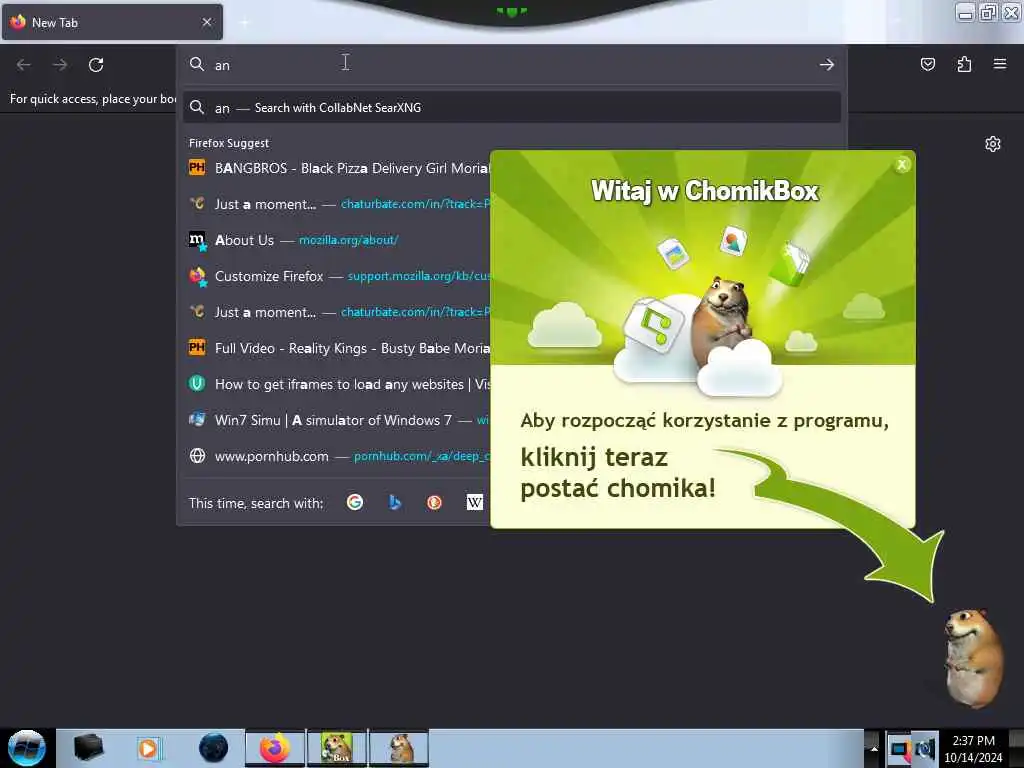Switch to ChomikBox taskbar window
1024x768 pixels.
(337, 748)
